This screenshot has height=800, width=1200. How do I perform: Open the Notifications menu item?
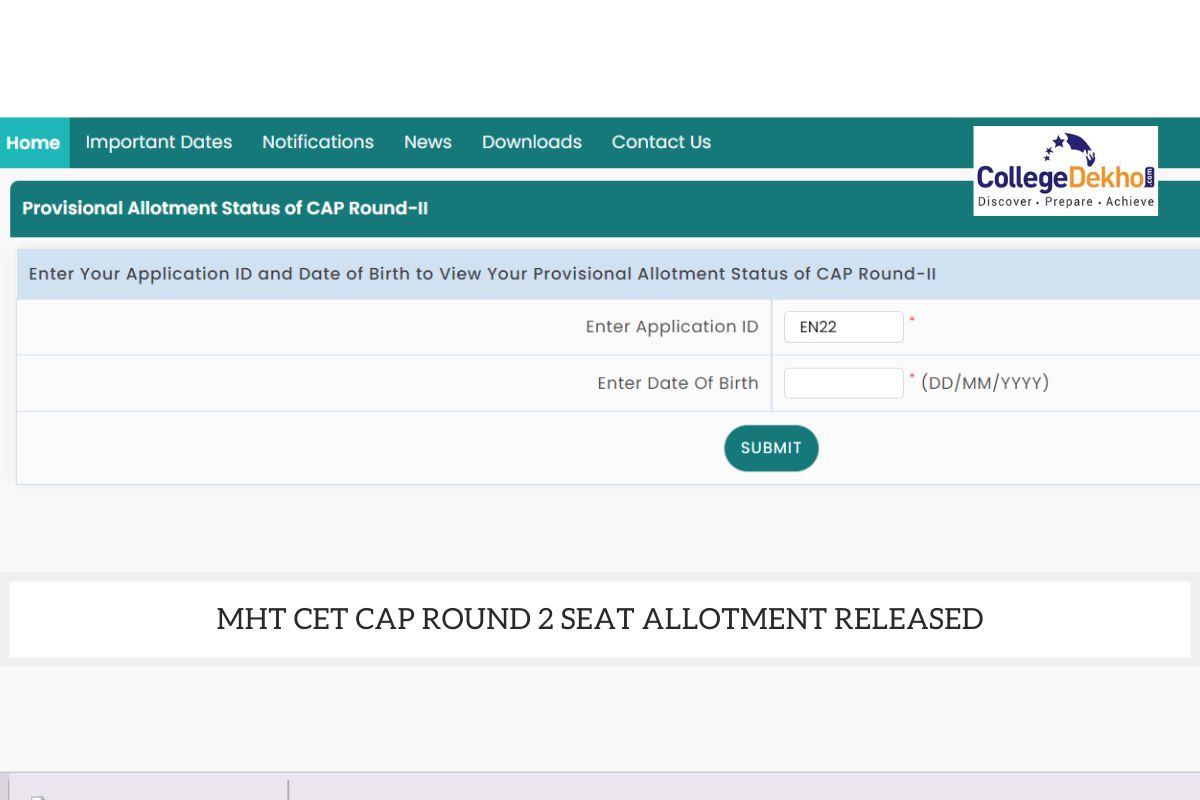point(318,142)
